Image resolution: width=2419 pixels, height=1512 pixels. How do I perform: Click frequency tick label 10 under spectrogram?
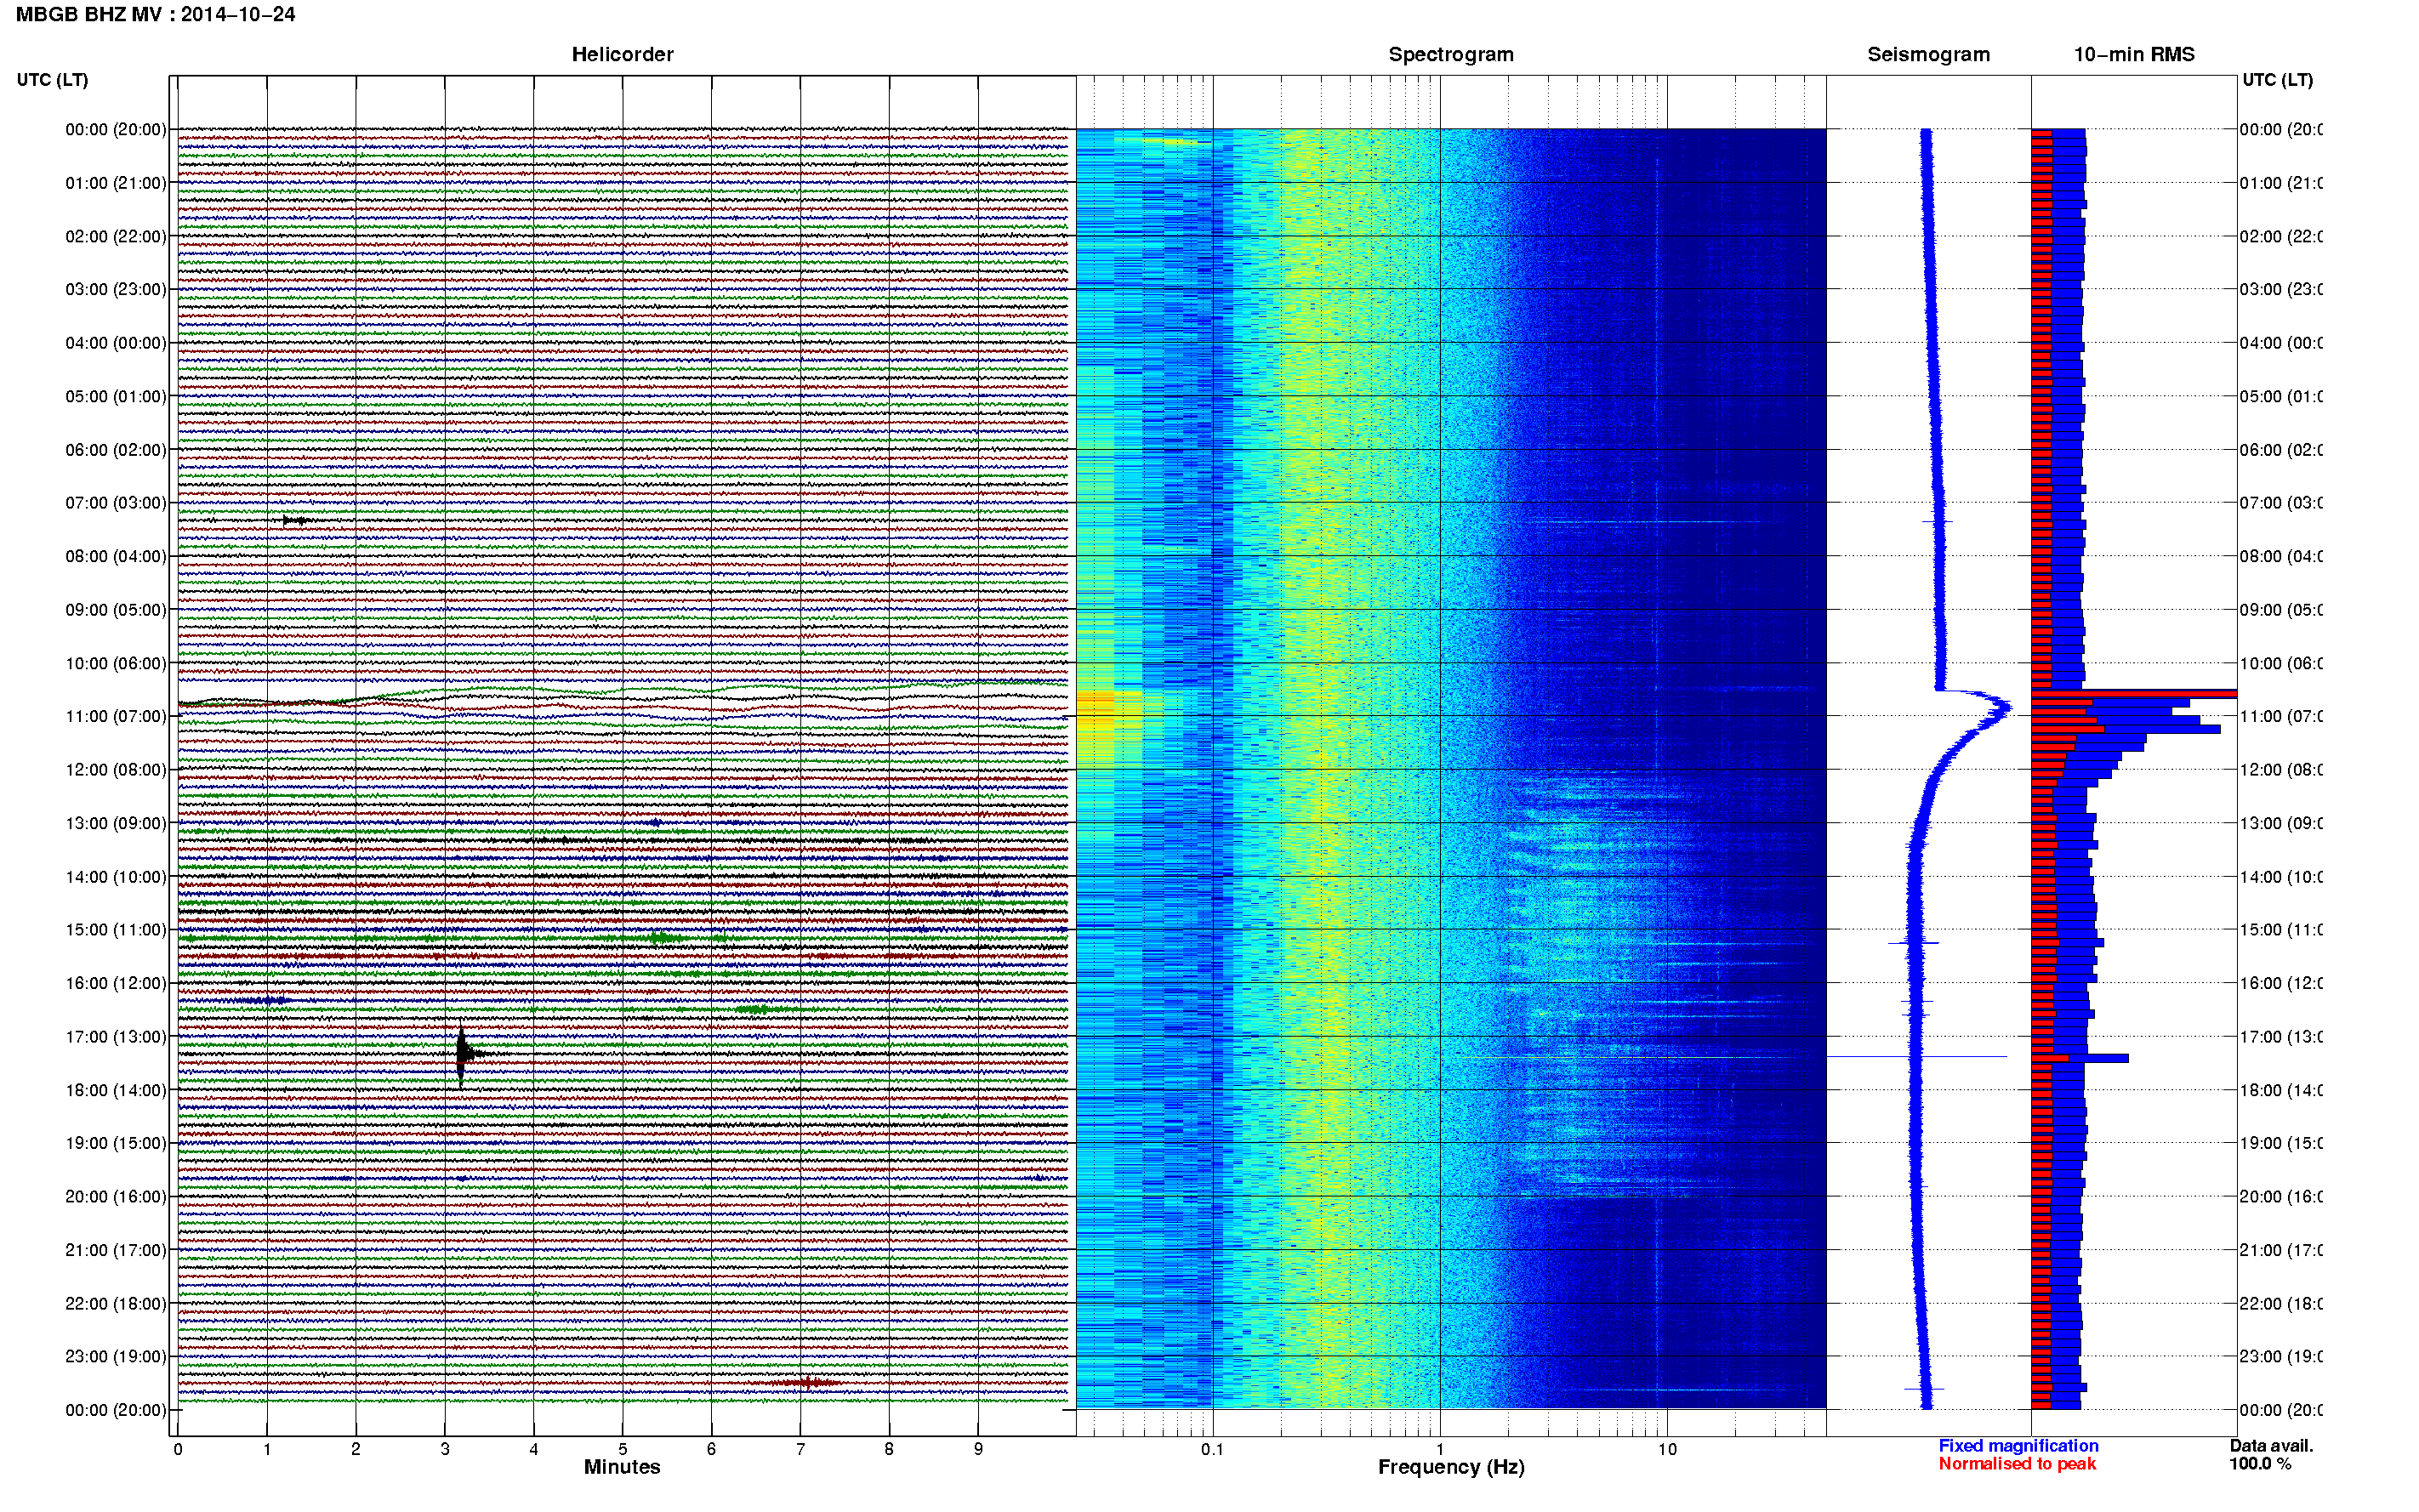(x=1667, y=1449)
